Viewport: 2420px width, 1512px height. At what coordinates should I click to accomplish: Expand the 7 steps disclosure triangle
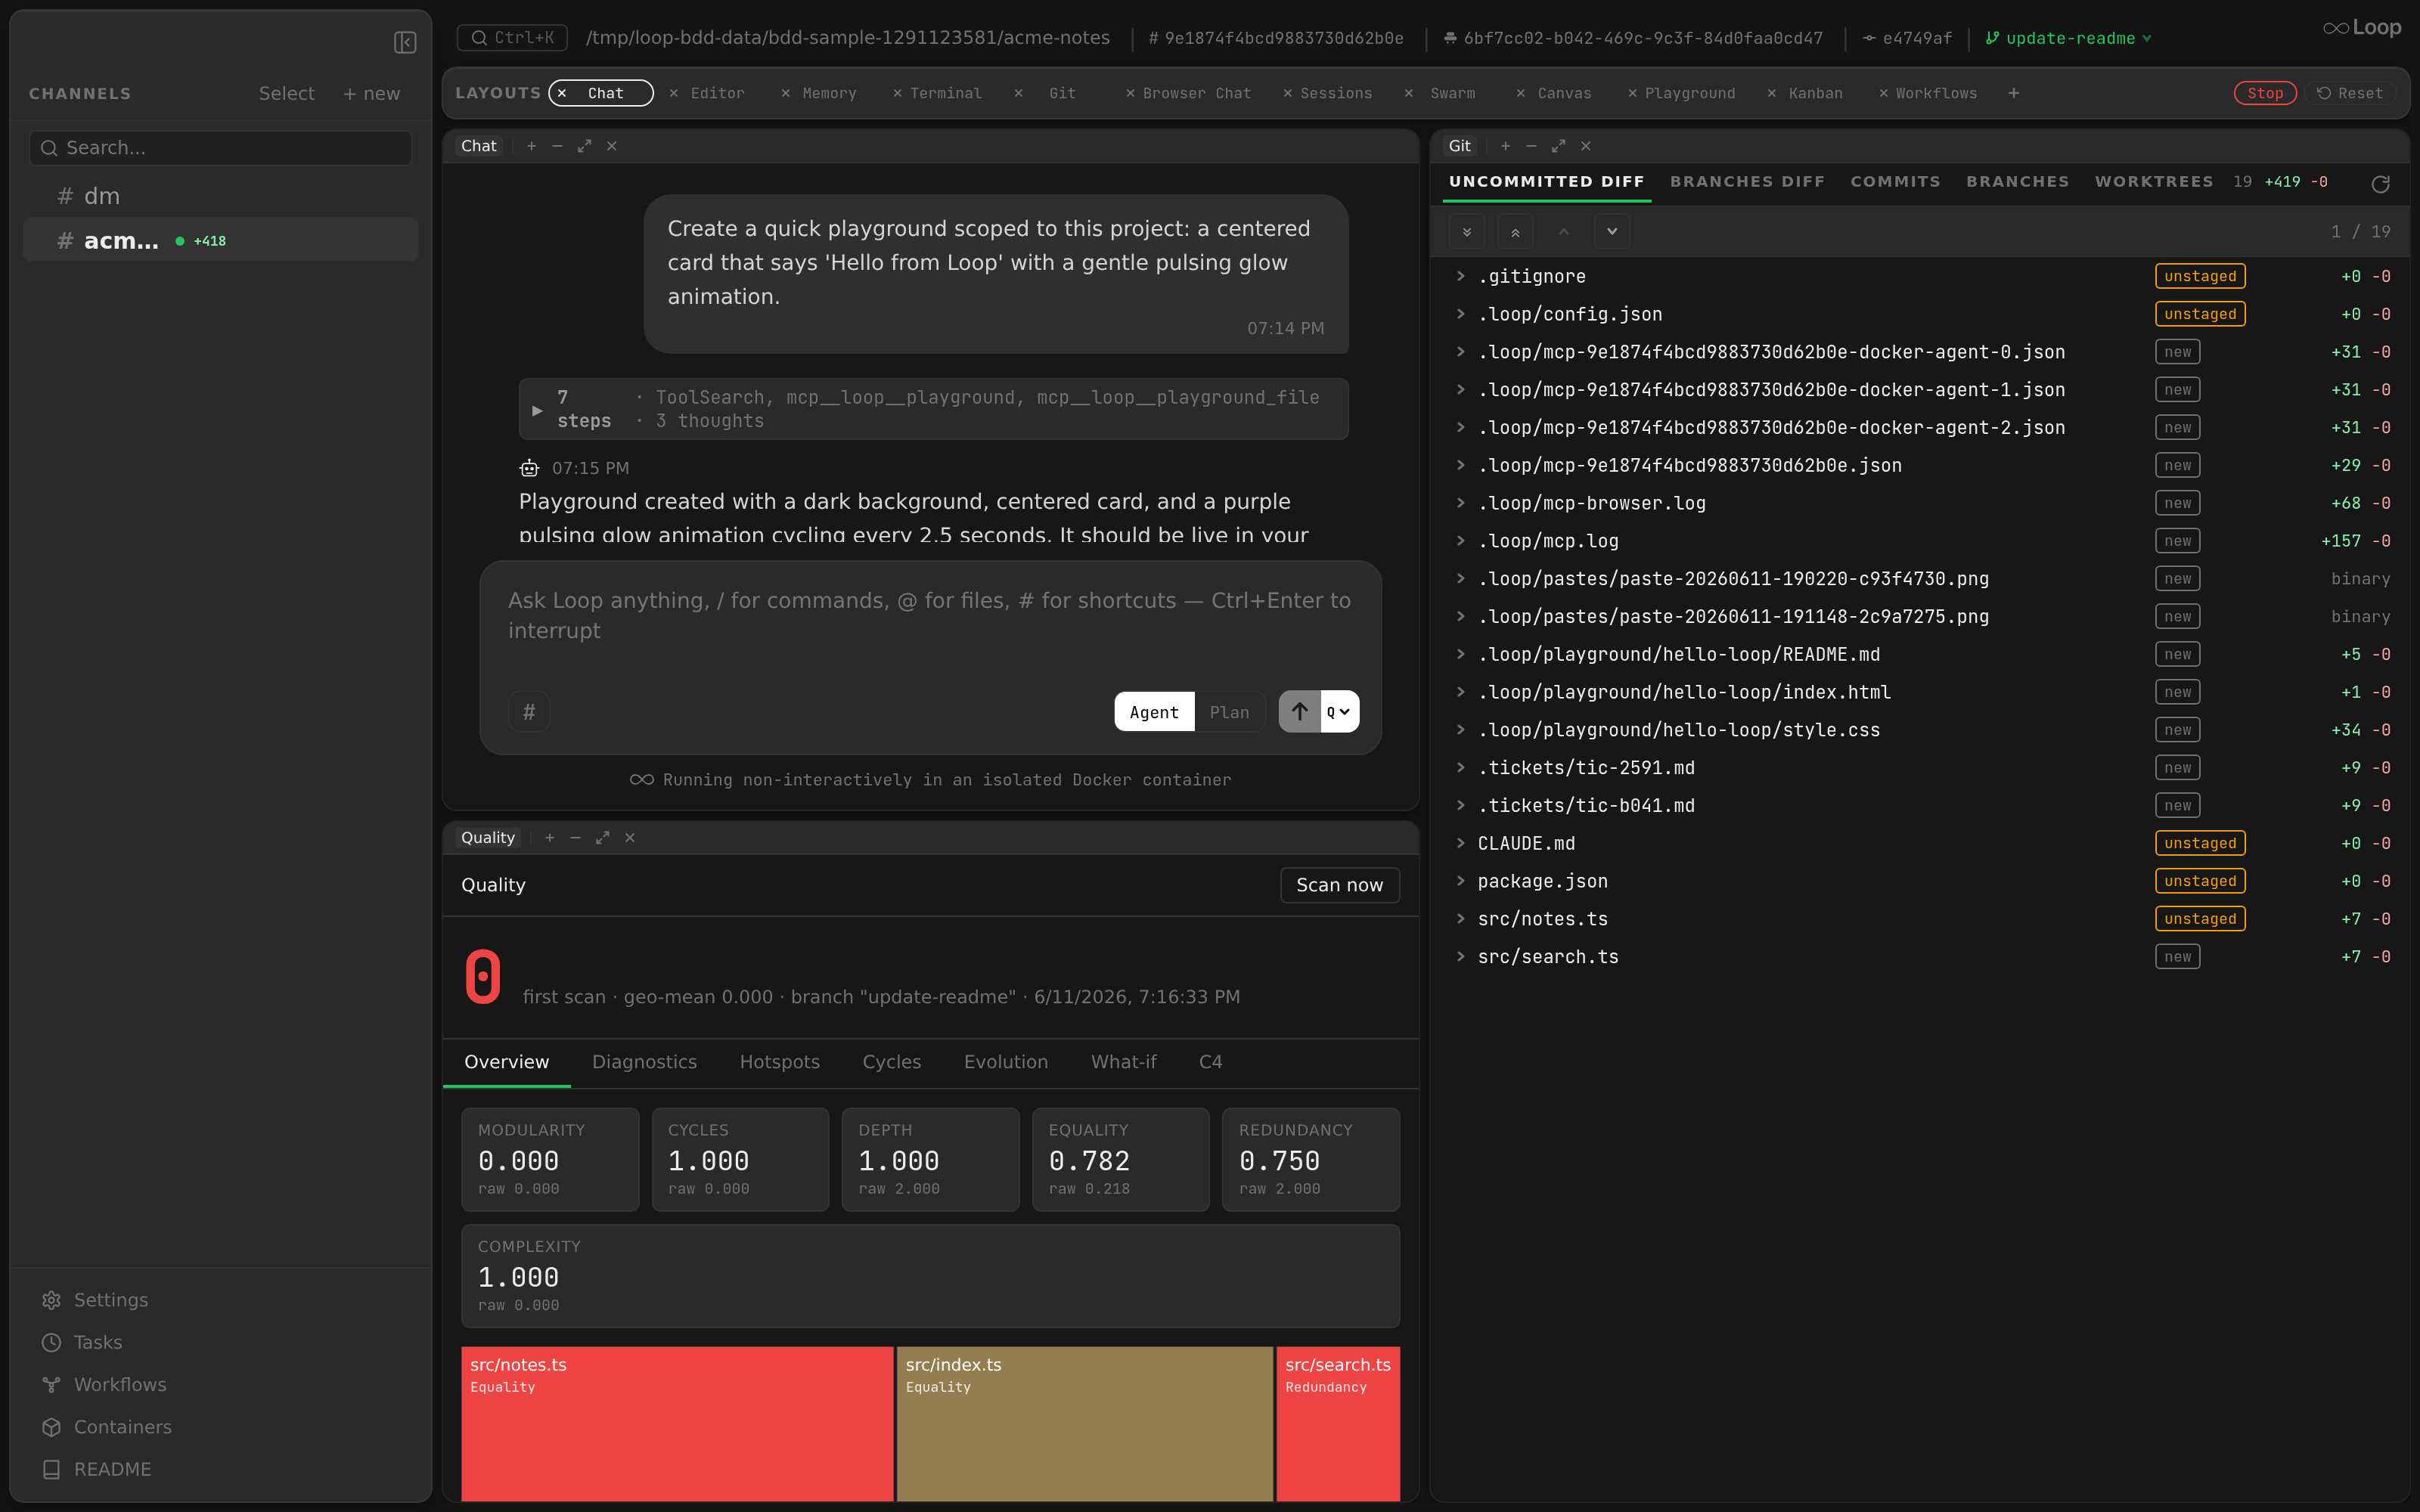(537, 410)
